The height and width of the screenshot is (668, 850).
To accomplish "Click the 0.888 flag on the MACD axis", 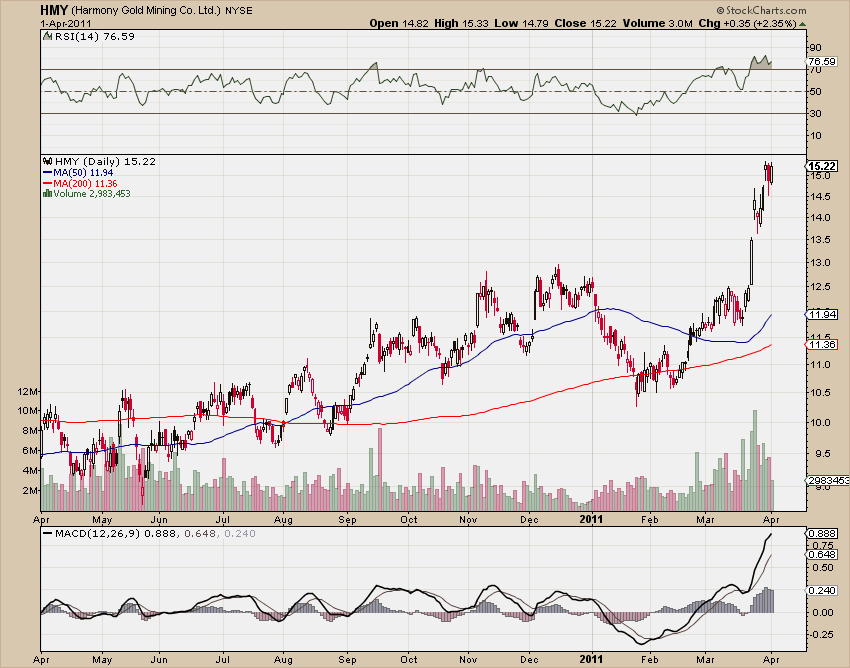I will coord(822,534).
